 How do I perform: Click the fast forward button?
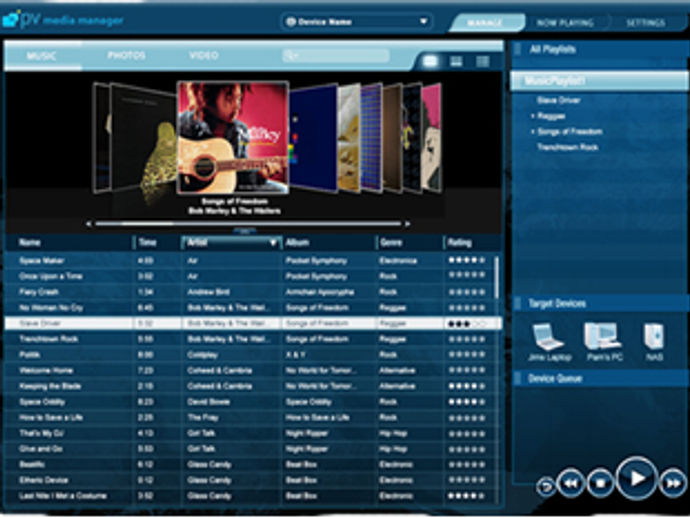(673, 483)
